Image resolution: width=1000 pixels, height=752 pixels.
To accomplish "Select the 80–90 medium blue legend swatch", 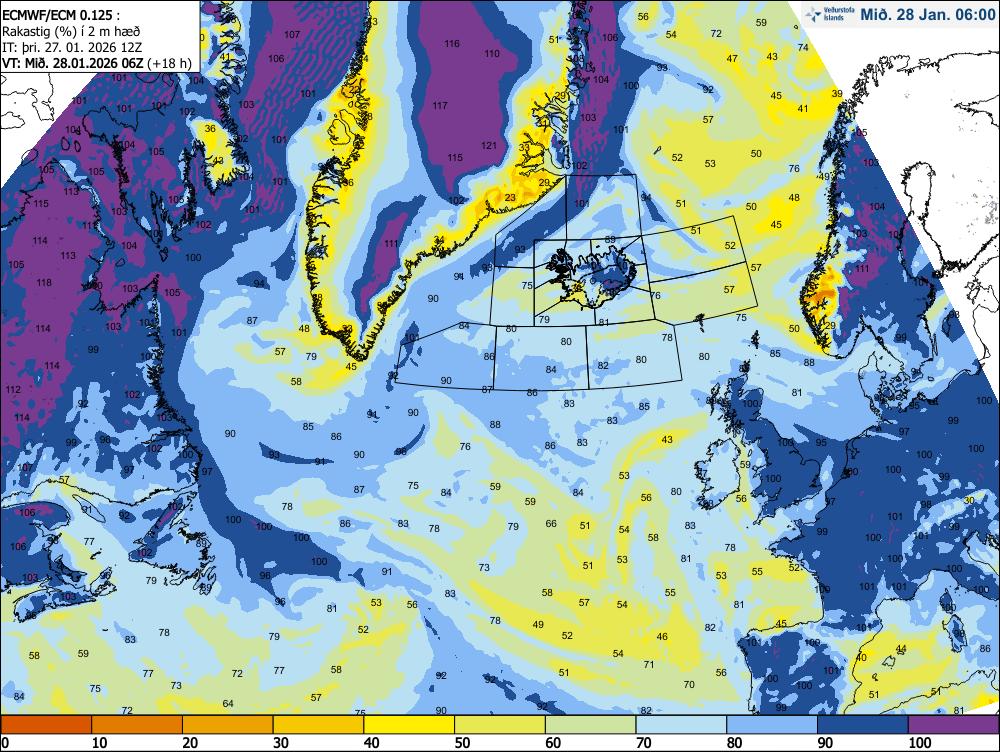I will click(x=772, y=725).
